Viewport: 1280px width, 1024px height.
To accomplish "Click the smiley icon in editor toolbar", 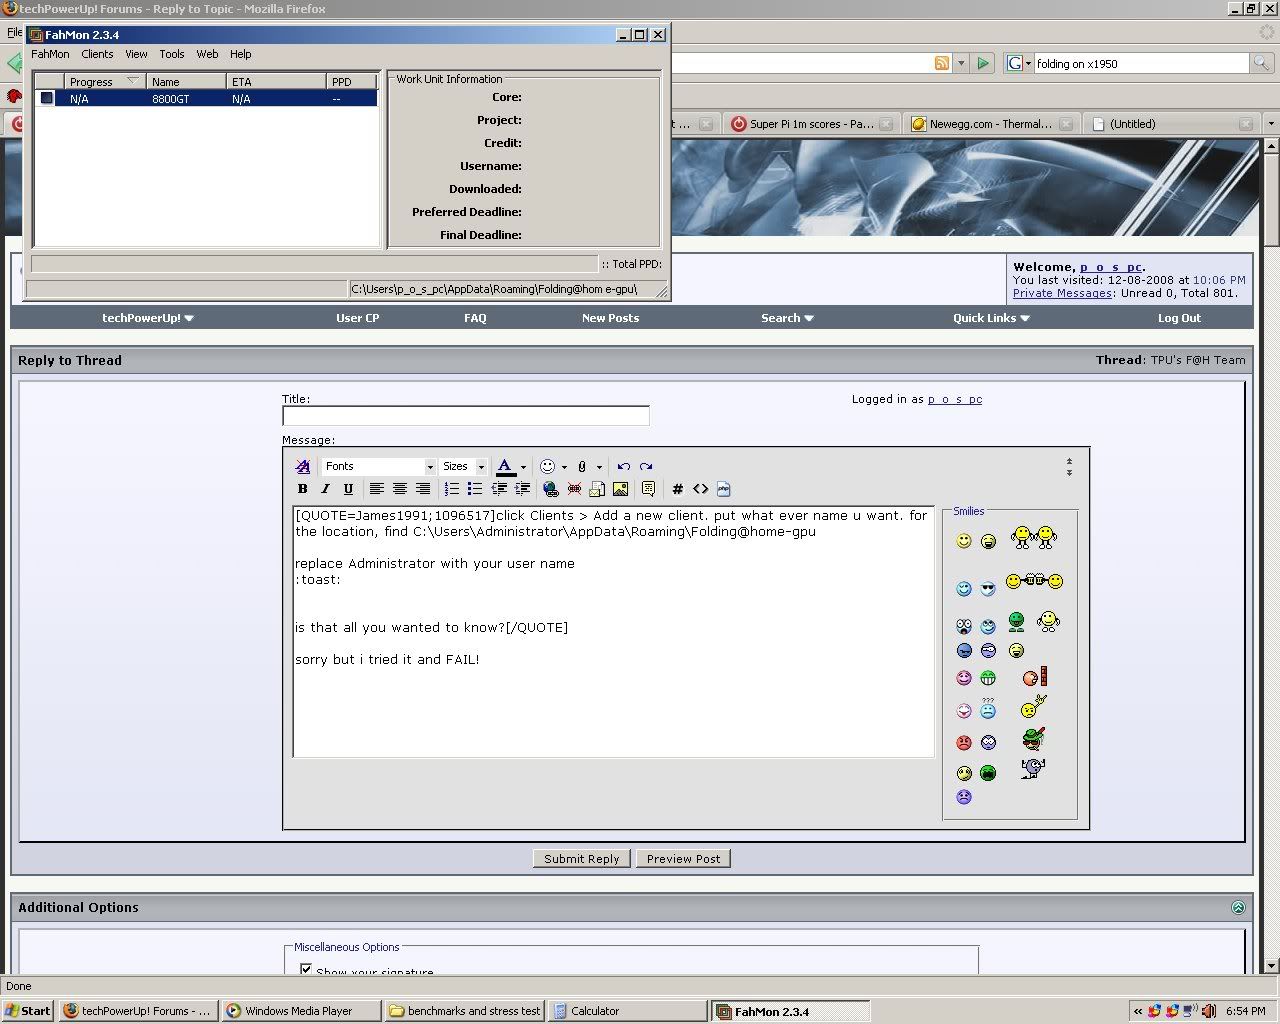I will [547, 466].
